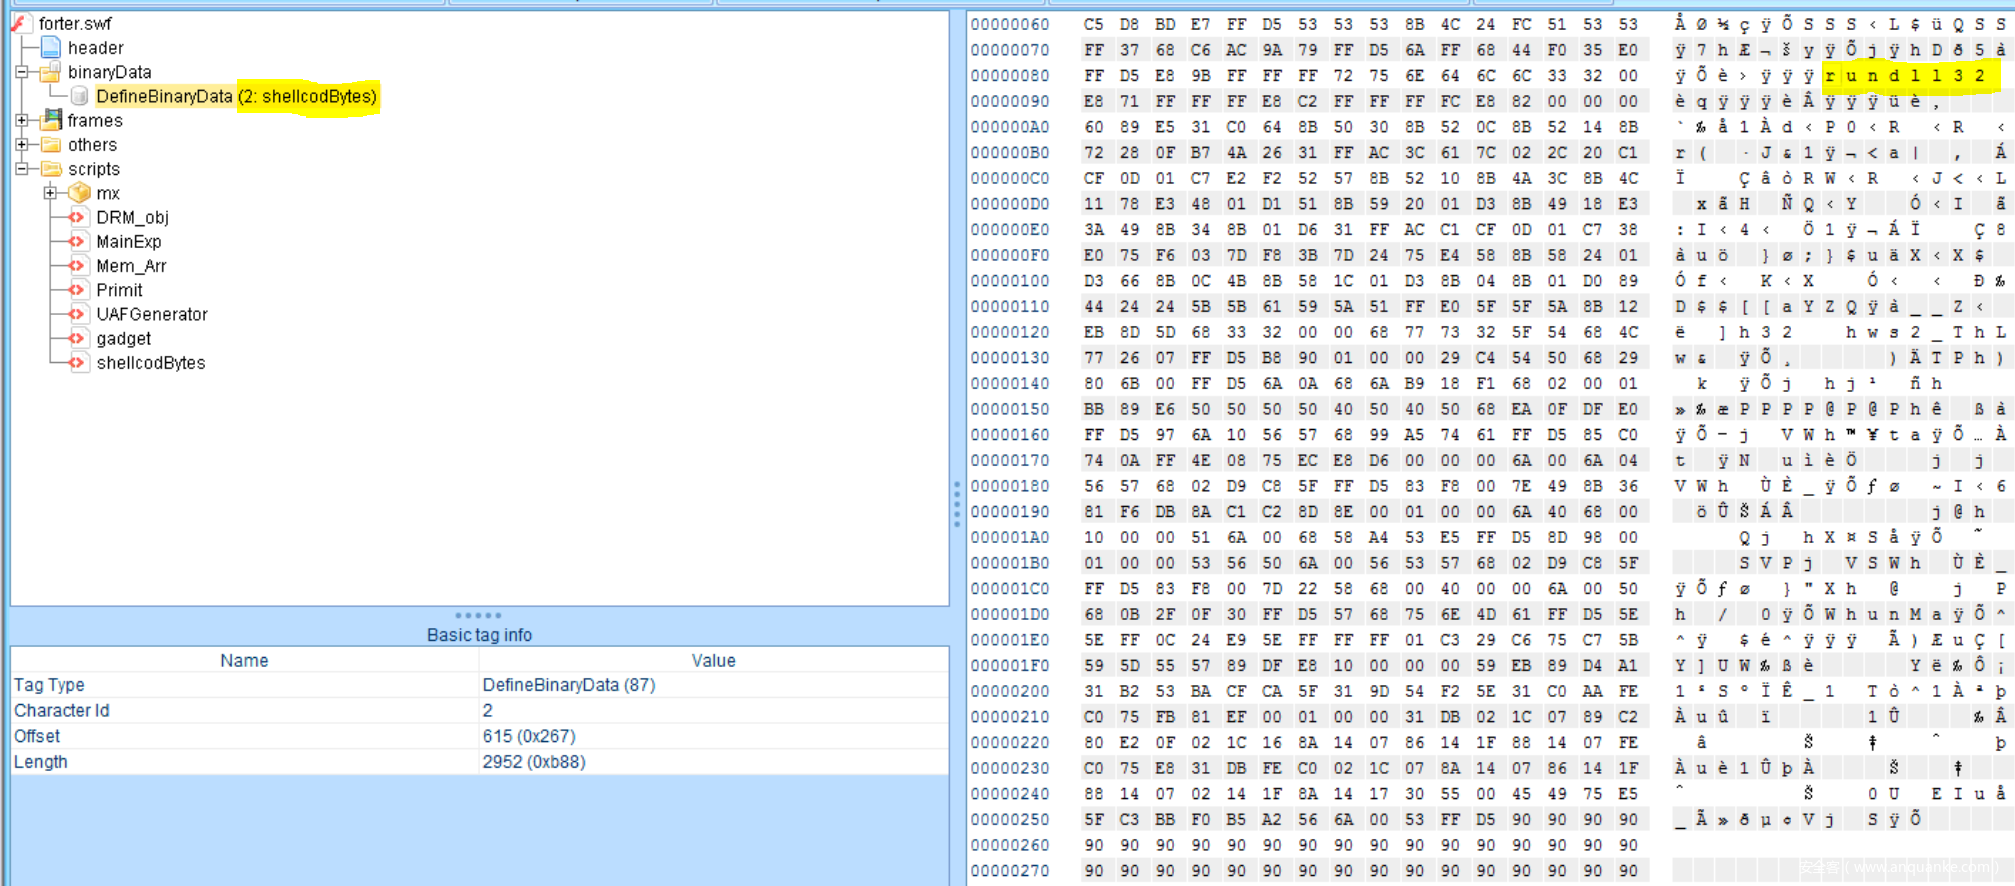Click the icon beside the DefineBinaryData tag
Image resolution: width=2015 pixels, height=886 pixels.
79,96
